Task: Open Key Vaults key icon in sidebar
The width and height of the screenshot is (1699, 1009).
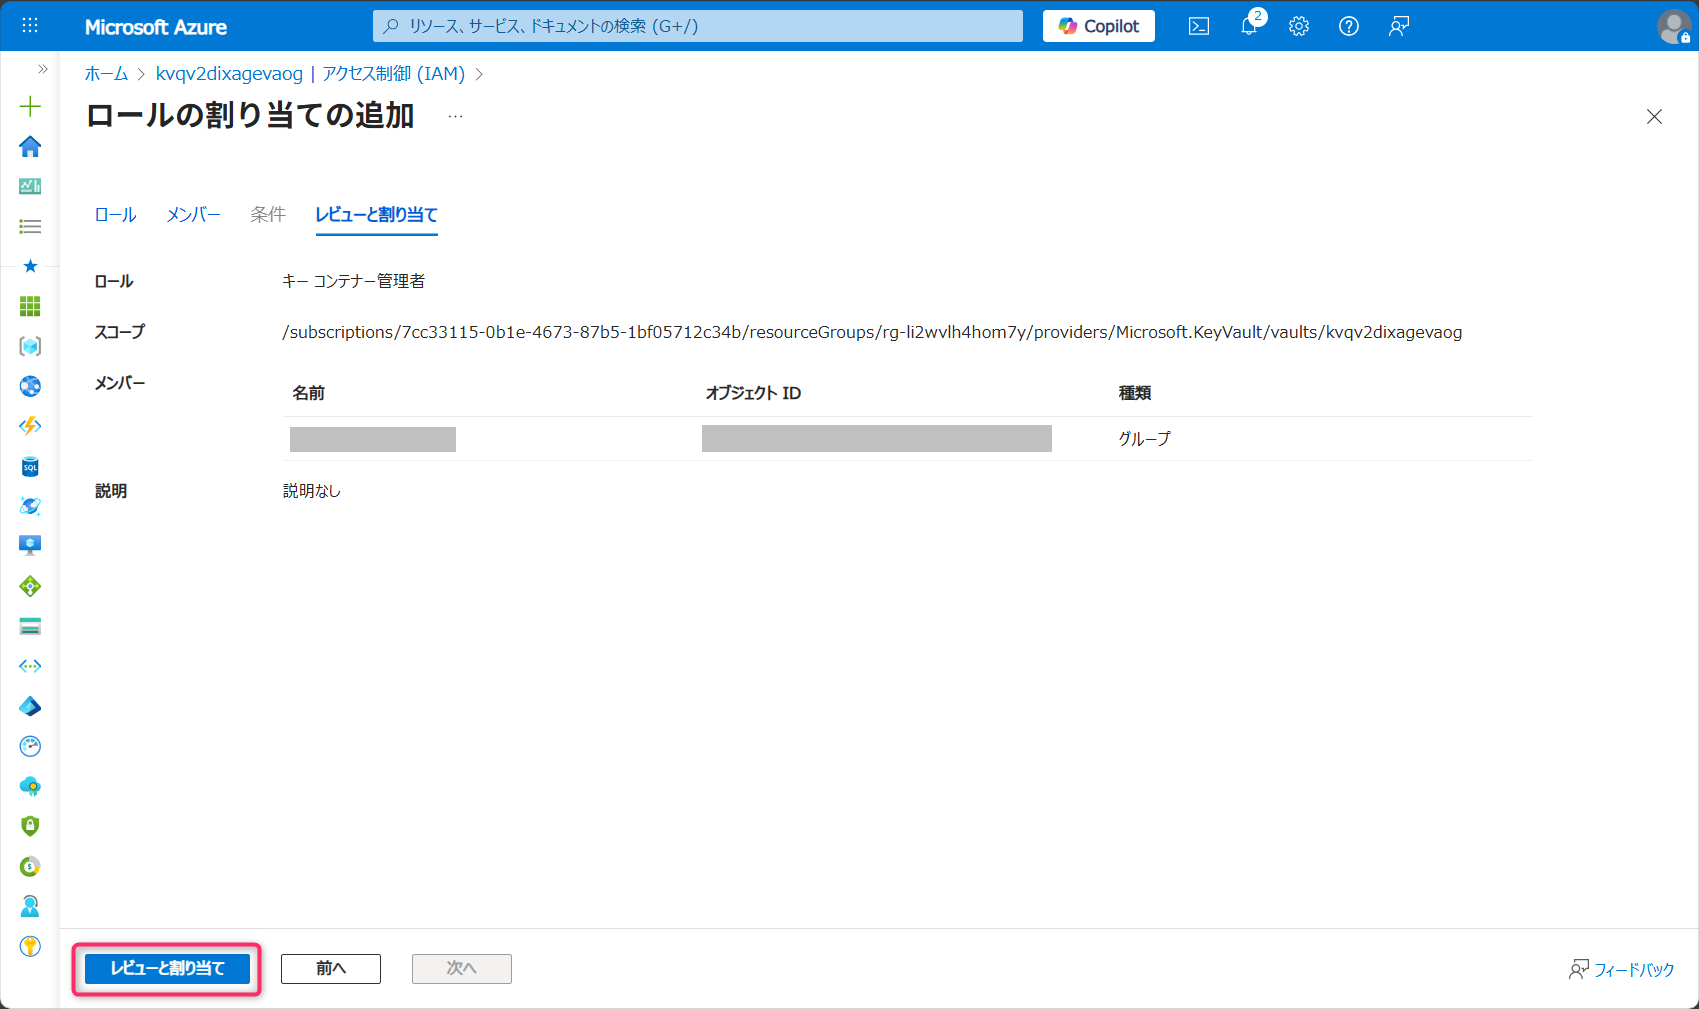Action: tap(30, 946)
